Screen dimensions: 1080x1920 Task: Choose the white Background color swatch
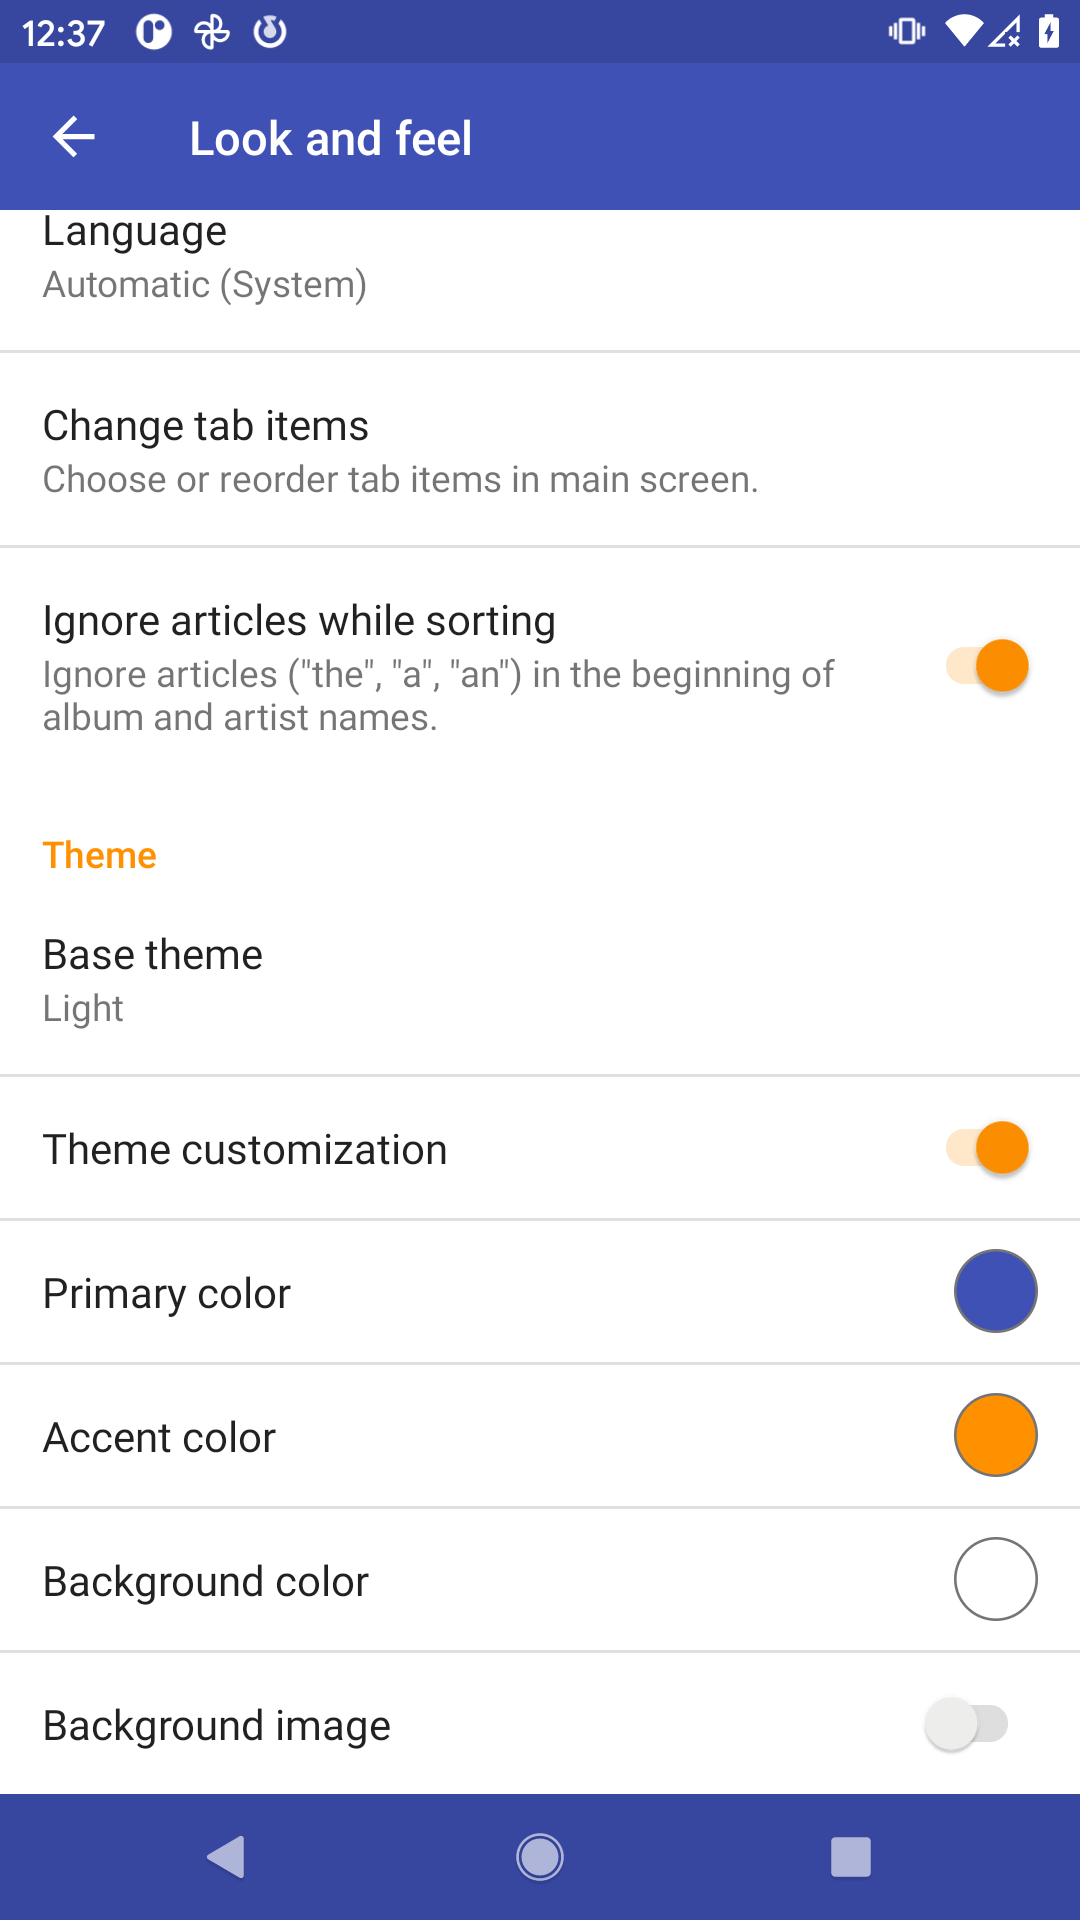click(x=995, y=1579)
